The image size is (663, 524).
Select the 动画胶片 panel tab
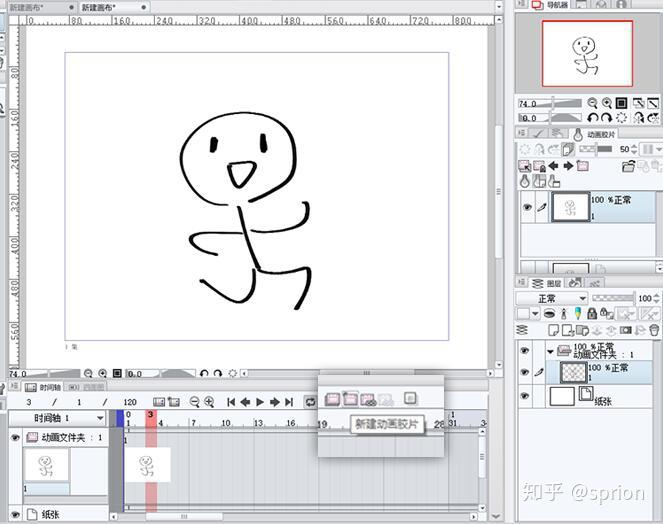[596, 134]
